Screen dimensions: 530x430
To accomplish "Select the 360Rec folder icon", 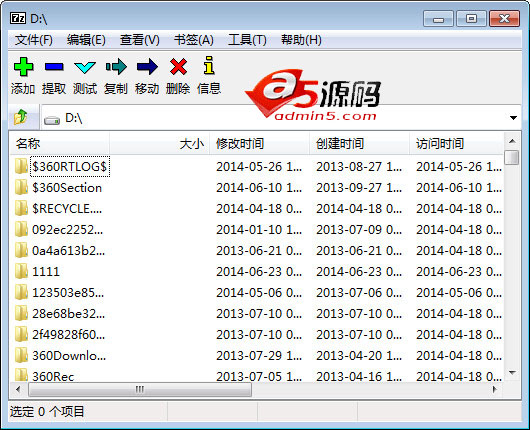I will [x=21, y=375].
